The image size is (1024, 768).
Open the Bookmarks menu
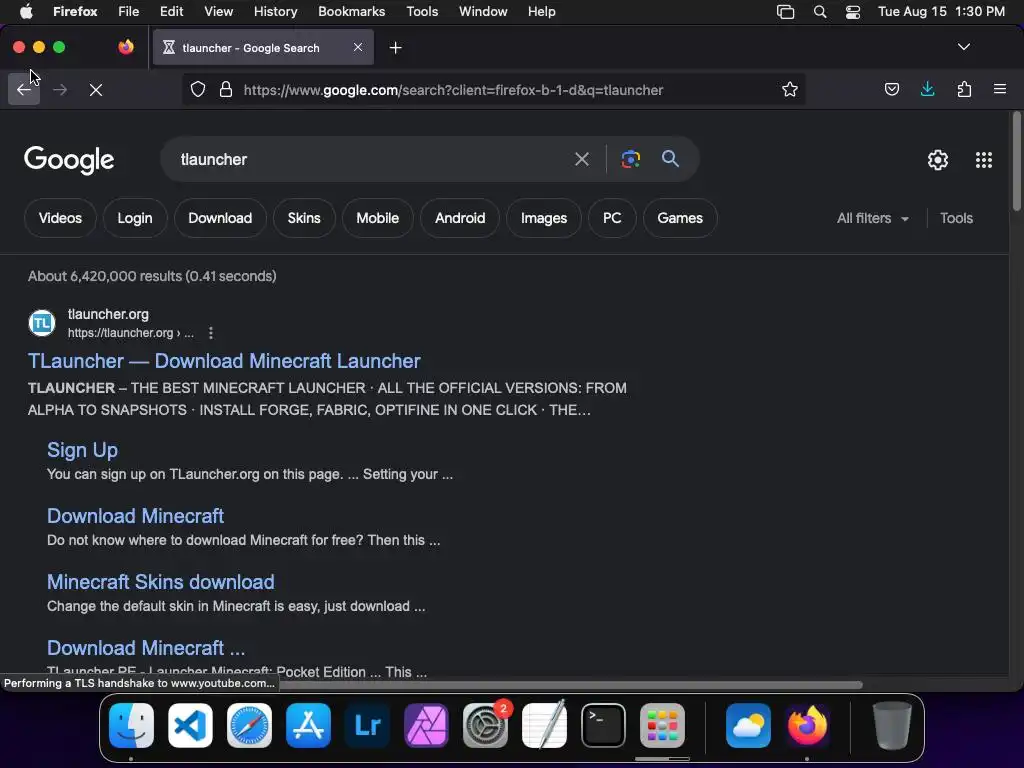coord(351,12)
